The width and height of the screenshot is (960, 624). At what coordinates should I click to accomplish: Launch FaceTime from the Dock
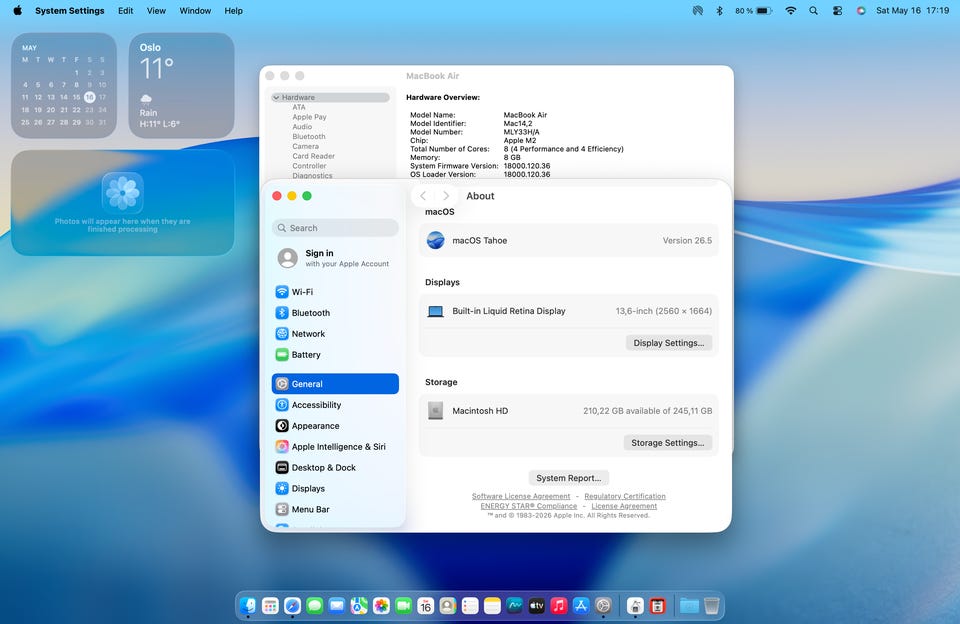[403, 606]
